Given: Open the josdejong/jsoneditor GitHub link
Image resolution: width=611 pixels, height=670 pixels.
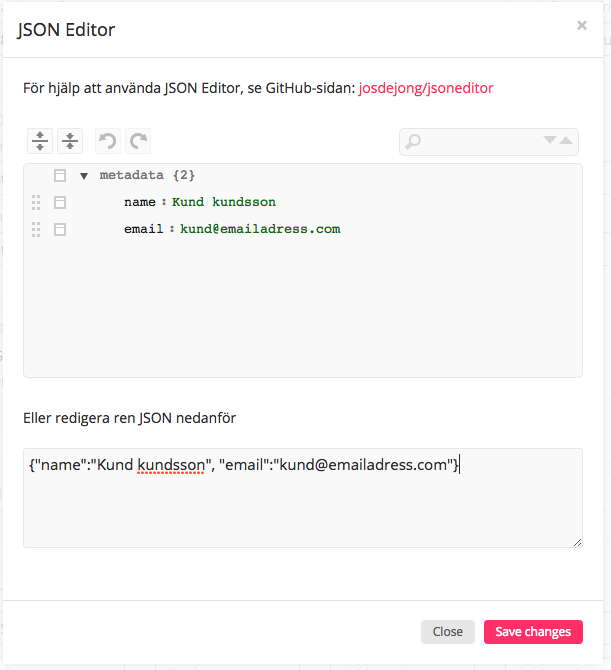Looking at the screenshot, I should click(426, 88).
